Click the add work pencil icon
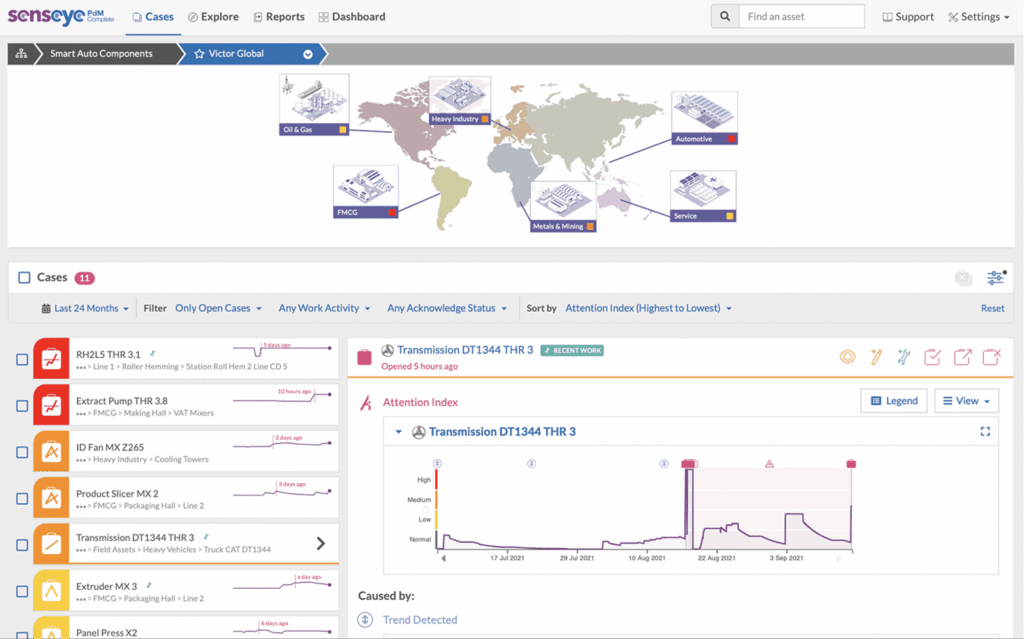Image resolution: width=1024 pixels, height=639 pixels. pos(876,356)
